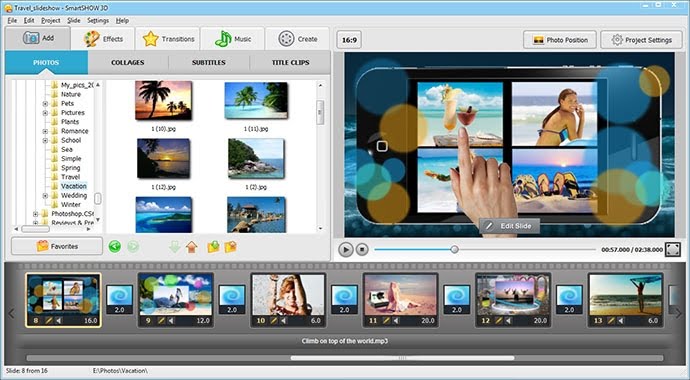The width and height of the screenshot is (690, 380).
Task: Click folder icon with green arrow
Action: click(213, 247)
